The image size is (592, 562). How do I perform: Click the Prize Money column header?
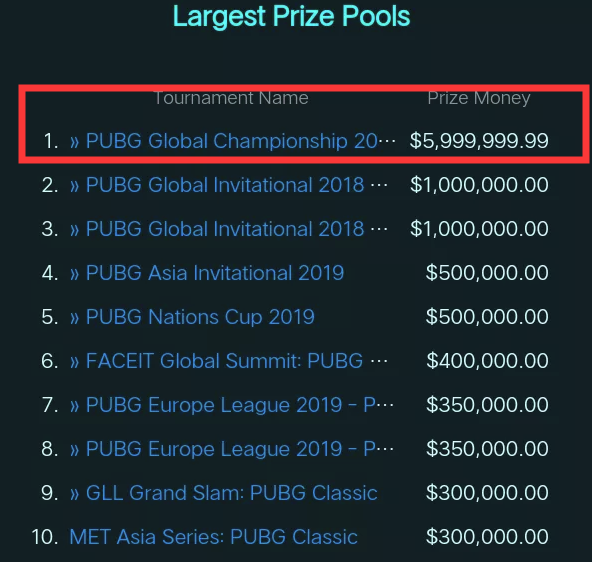tap(479, 99)
